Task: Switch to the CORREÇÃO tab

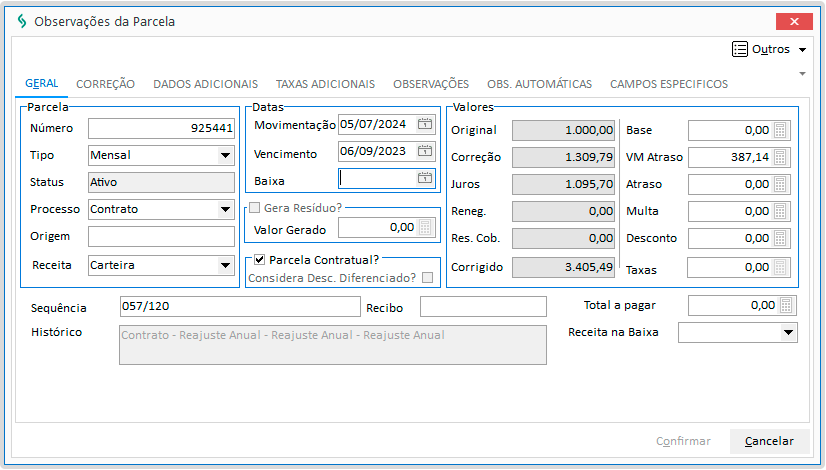Action: click(105, 84)
